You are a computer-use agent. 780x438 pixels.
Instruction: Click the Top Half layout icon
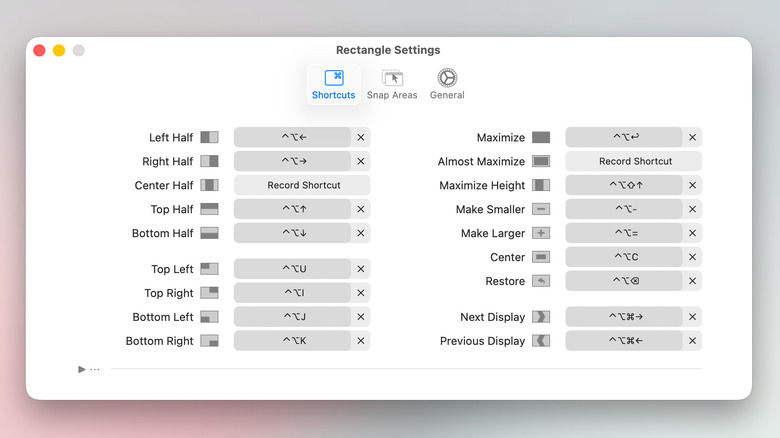click(209, 209)
